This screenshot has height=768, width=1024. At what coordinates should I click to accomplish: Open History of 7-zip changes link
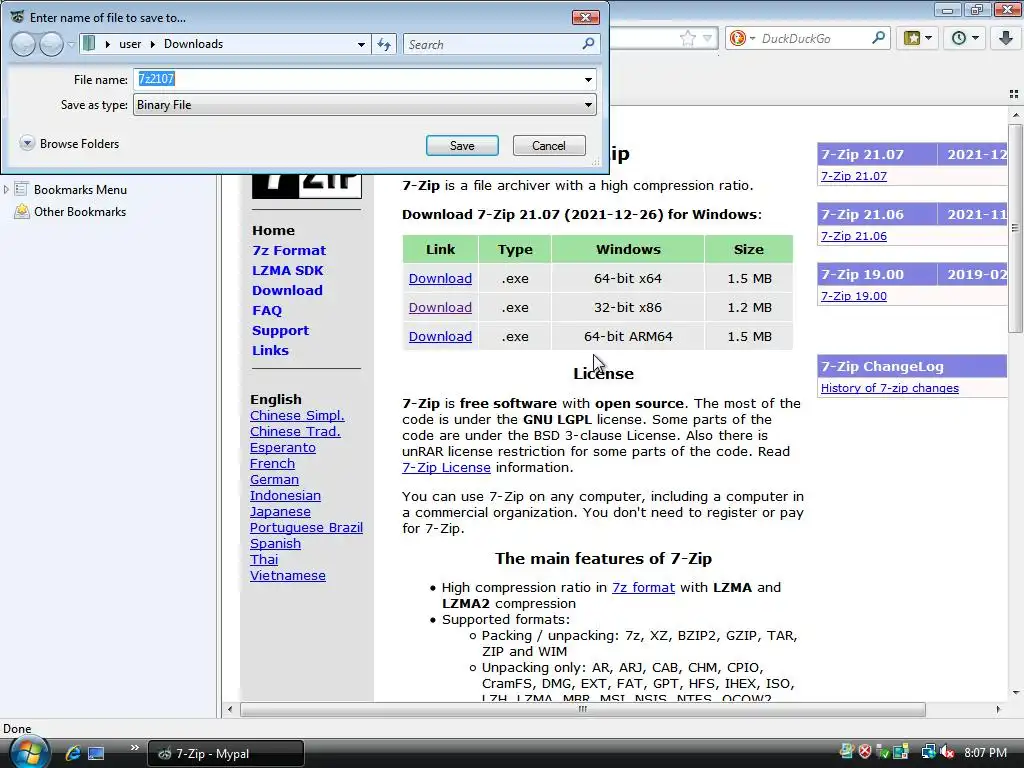click(889, 388)
